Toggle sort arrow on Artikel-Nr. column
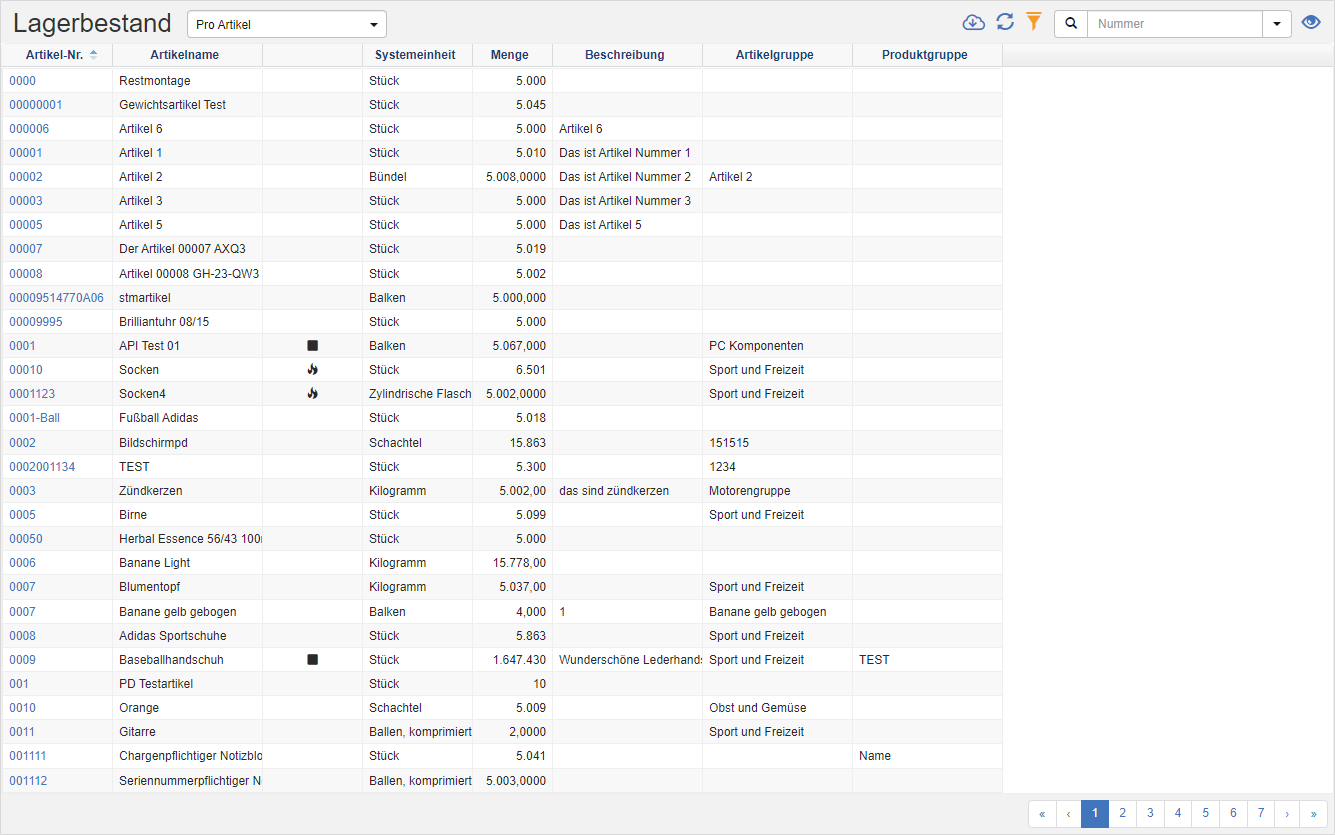The image size is (1335, 835). (94, 55)
